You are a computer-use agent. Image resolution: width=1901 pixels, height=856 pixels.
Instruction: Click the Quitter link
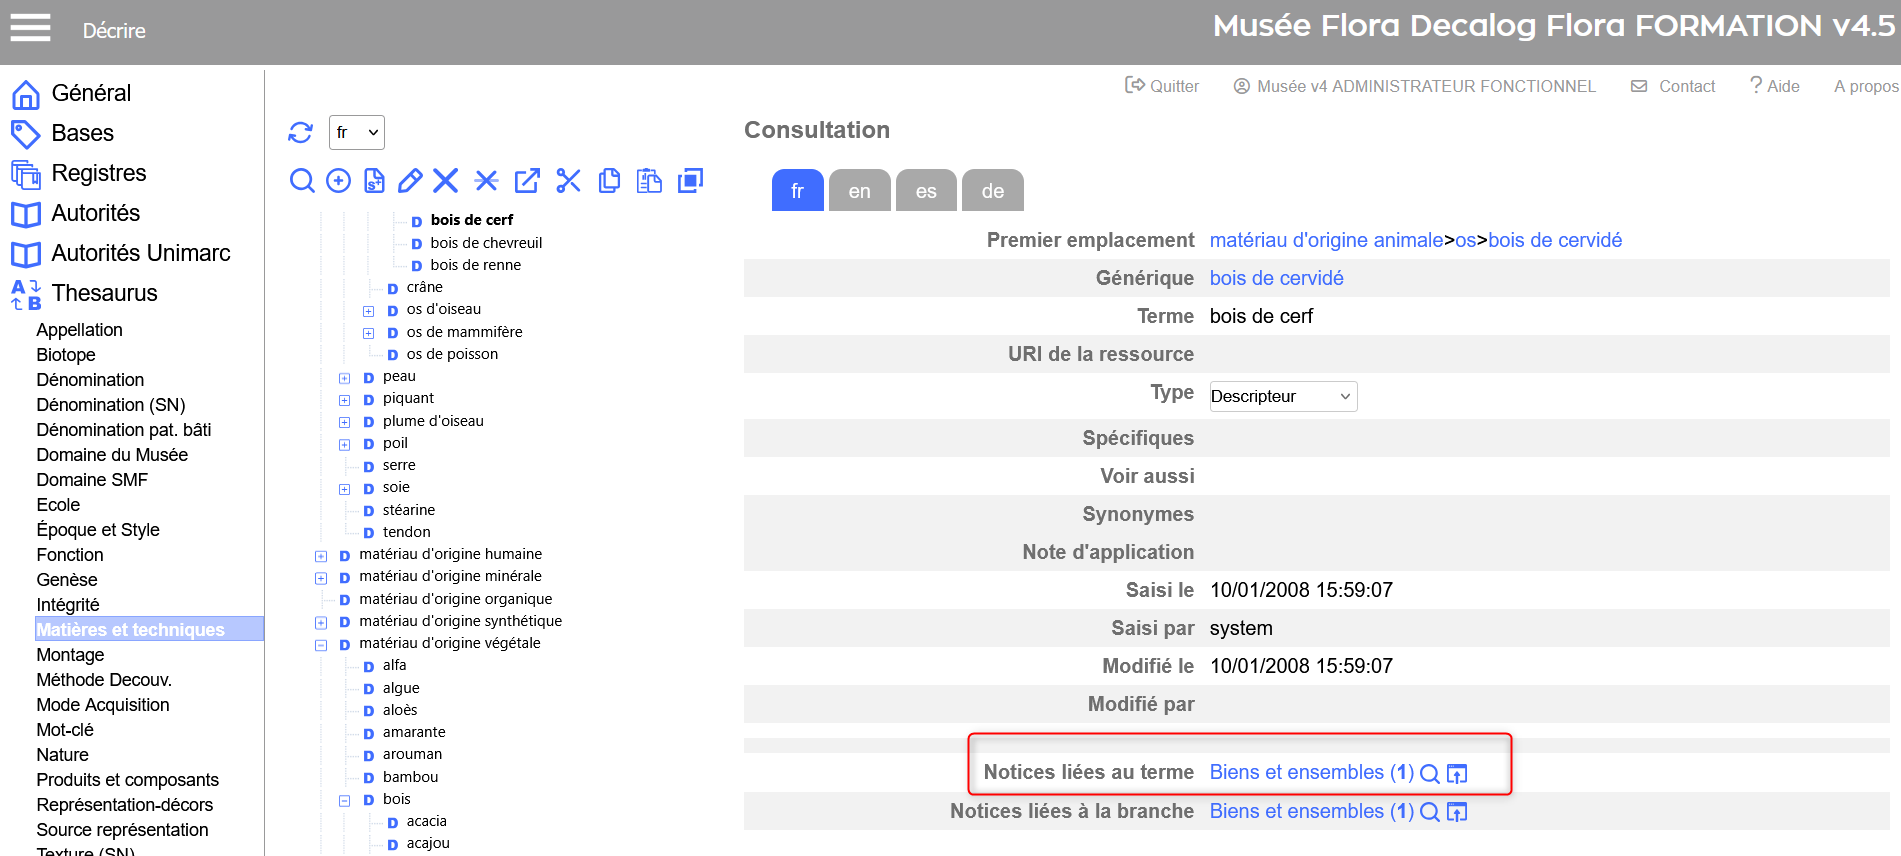tap(1162, 86)
